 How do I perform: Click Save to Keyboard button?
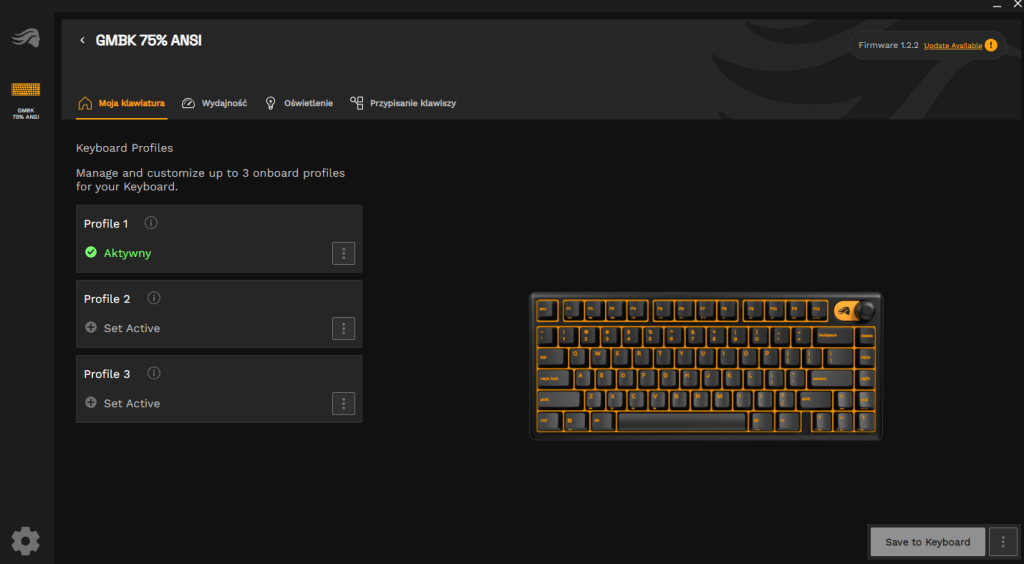click(x=927, y=542)
